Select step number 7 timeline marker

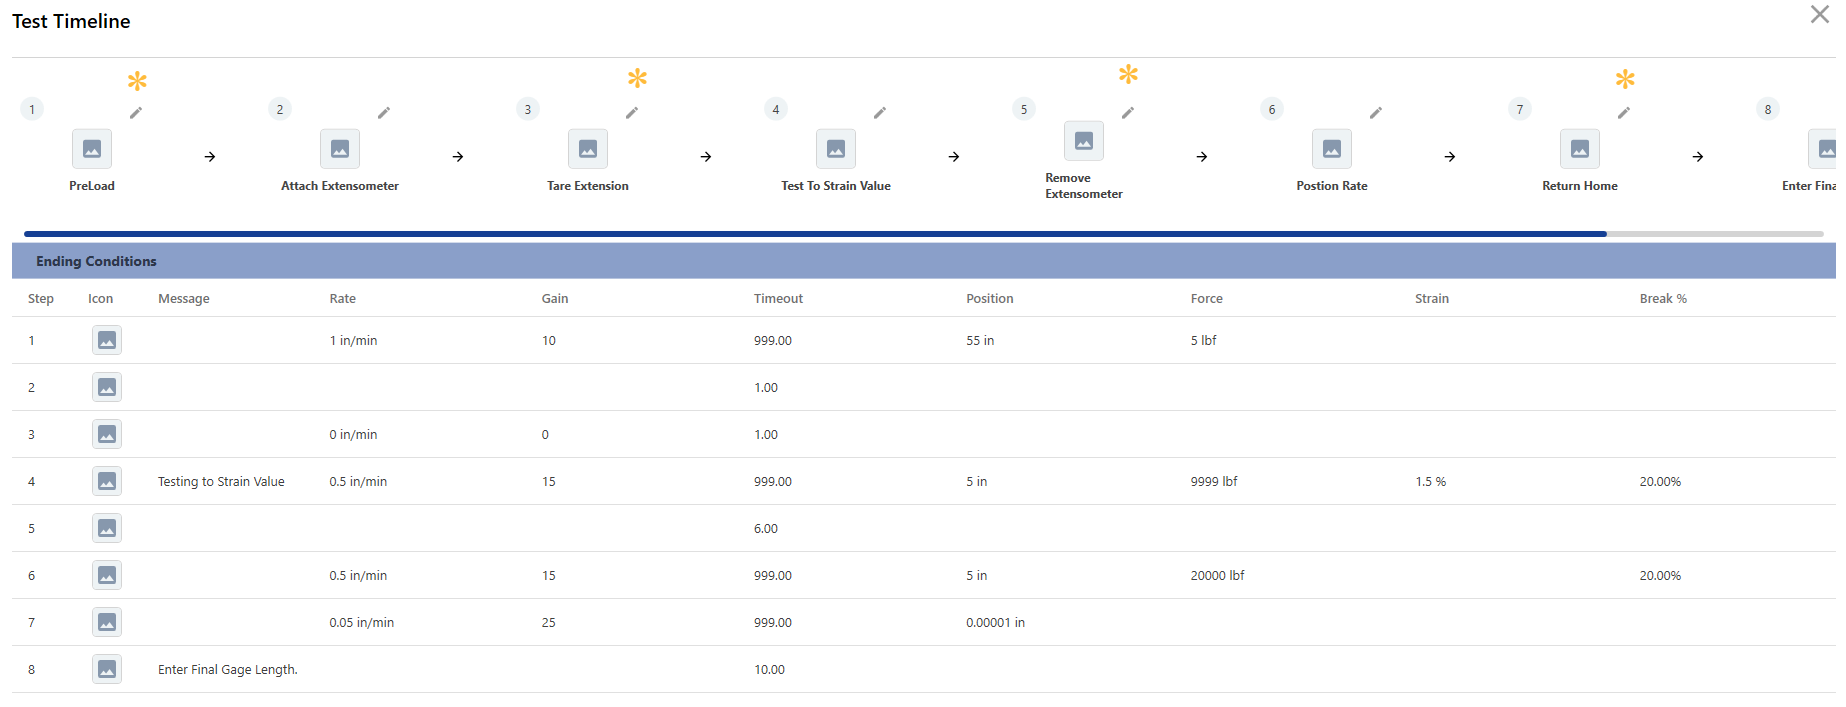1520,109
